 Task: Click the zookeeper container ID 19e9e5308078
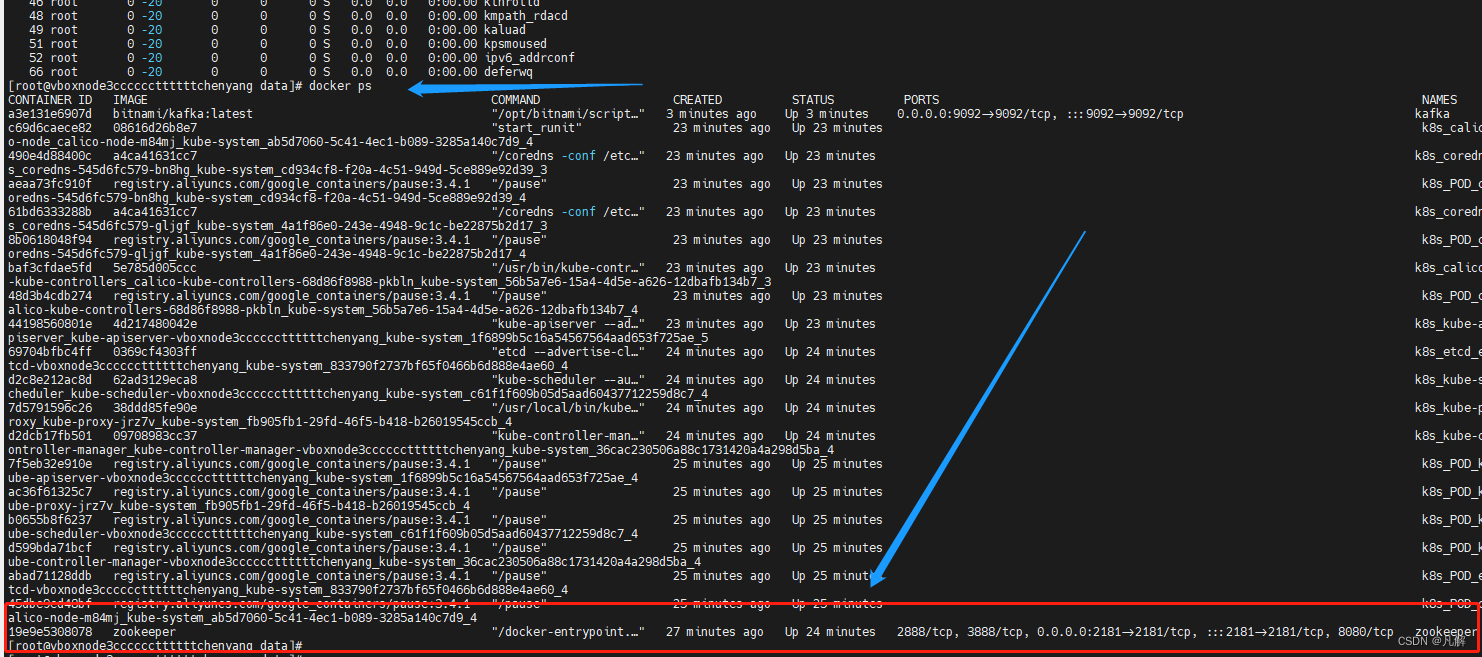49,632
